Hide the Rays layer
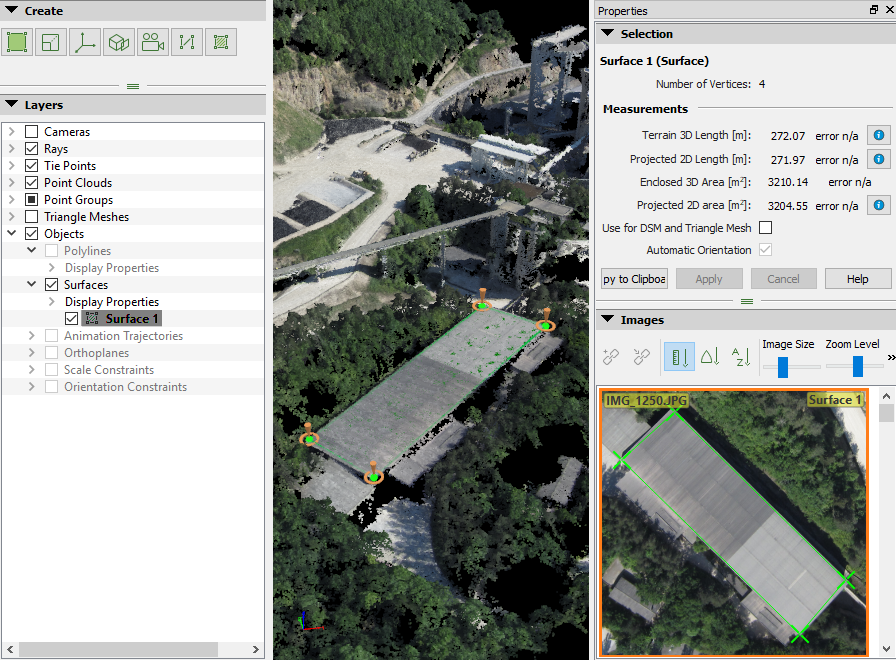The width and height of the screenshot is (896, 660). click(x=31, y=148)
